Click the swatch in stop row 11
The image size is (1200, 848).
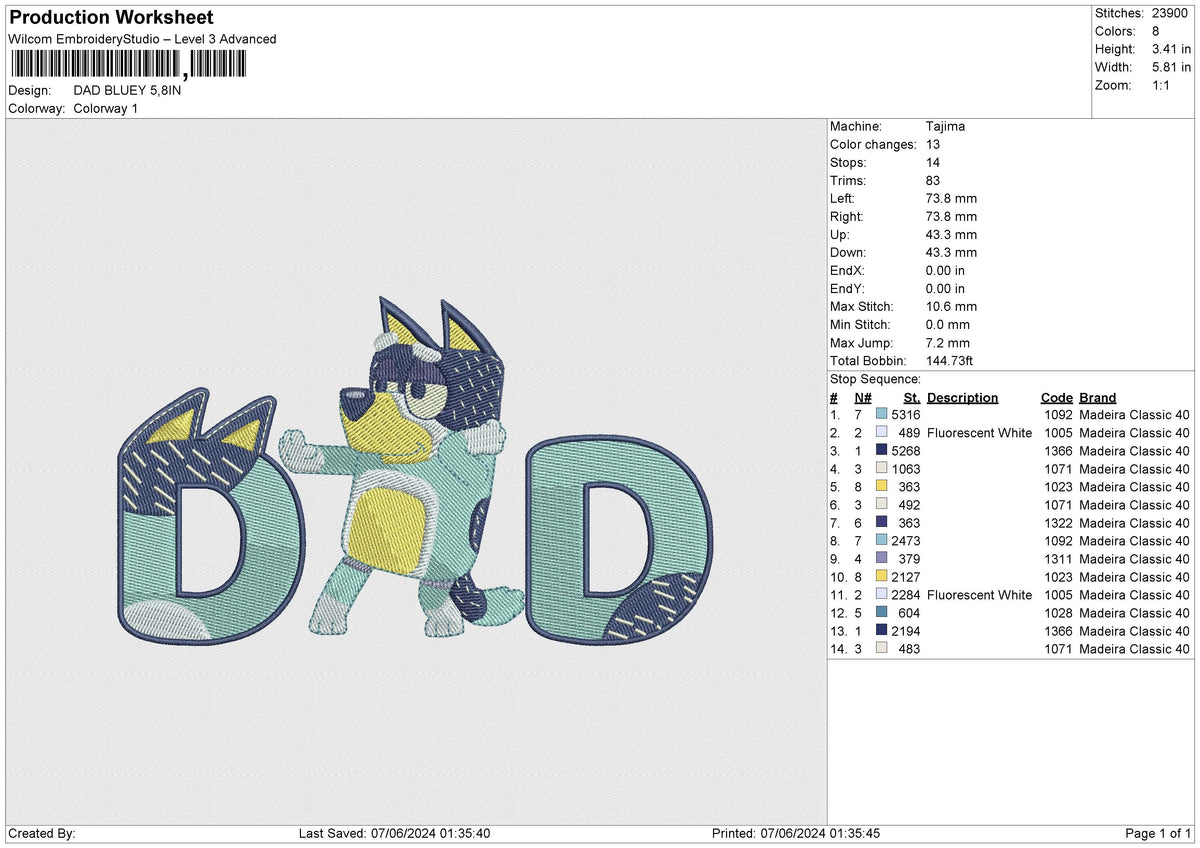point(881,595)
